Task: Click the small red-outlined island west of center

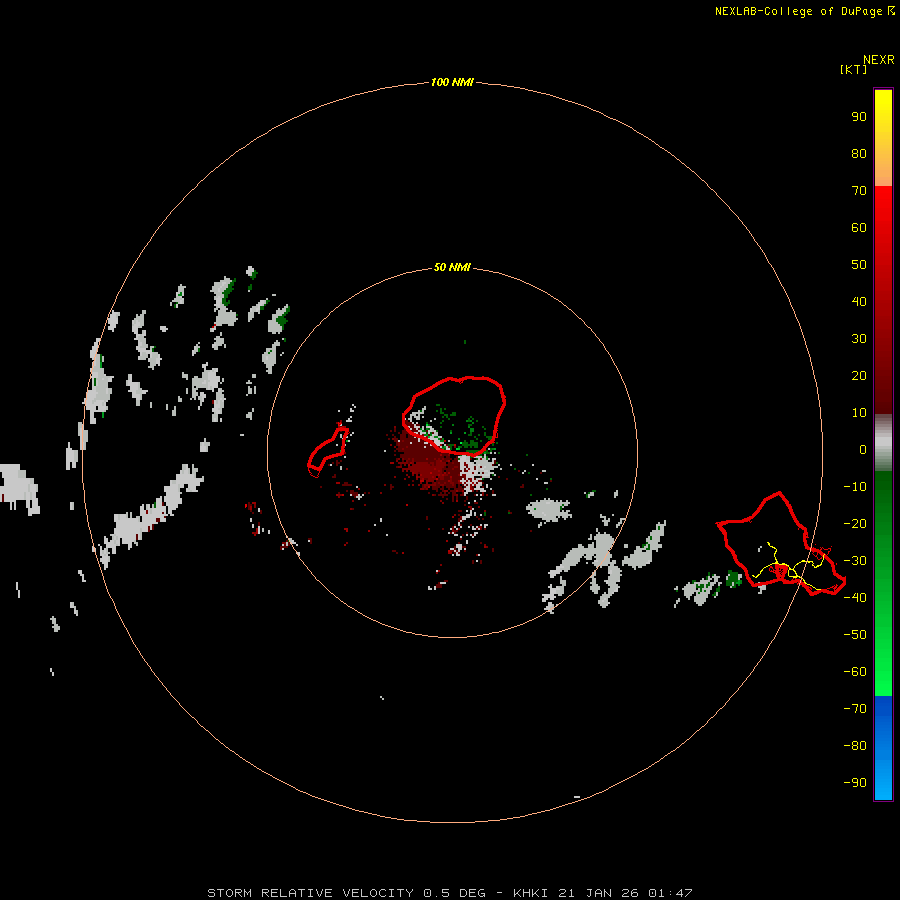Action: click(328, 452)
